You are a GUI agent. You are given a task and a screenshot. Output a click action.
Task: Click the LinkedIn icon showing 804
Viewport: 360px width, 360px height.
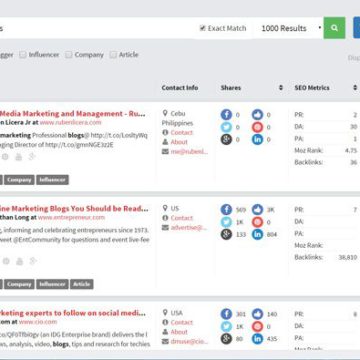[x=257, y=234]
